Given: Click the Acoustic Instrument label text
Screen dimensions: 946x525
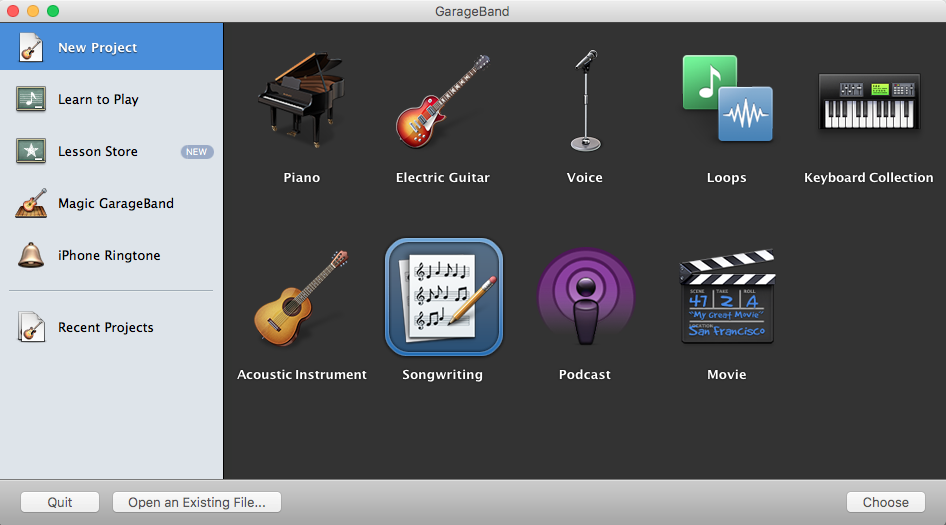Looking at the screenshot, I should (x=302, y=374).
